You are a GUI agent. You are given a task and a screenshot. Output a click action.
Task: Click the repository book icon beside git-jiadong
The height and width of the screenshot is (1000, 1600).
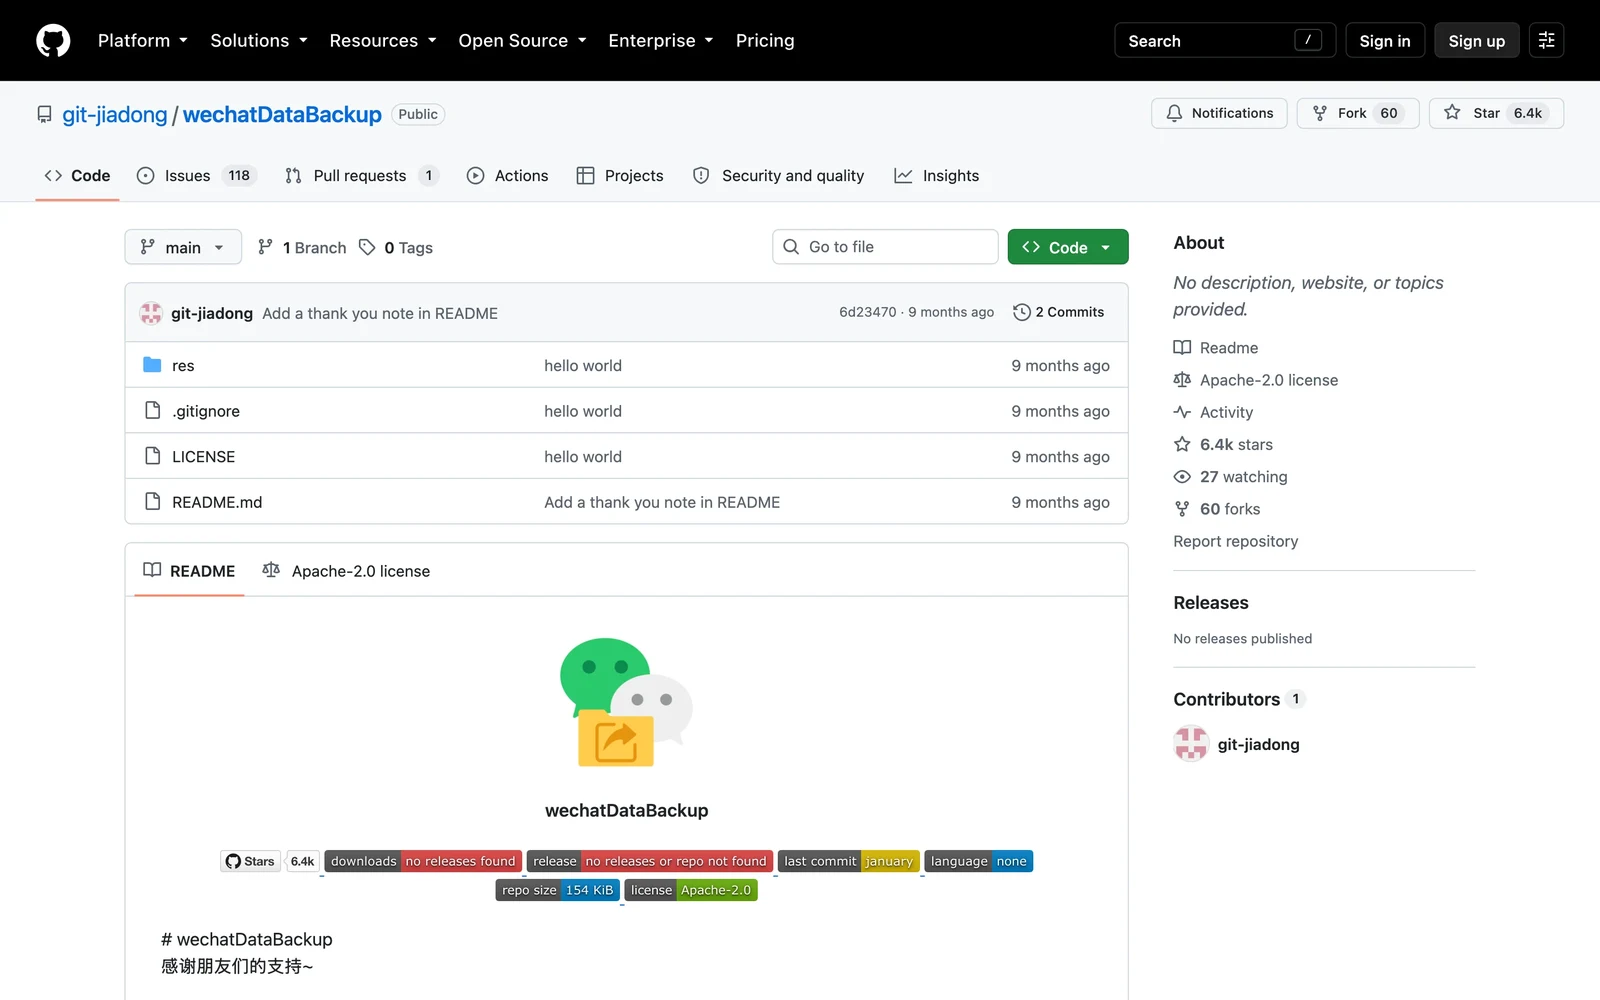(x=44, y=115)
